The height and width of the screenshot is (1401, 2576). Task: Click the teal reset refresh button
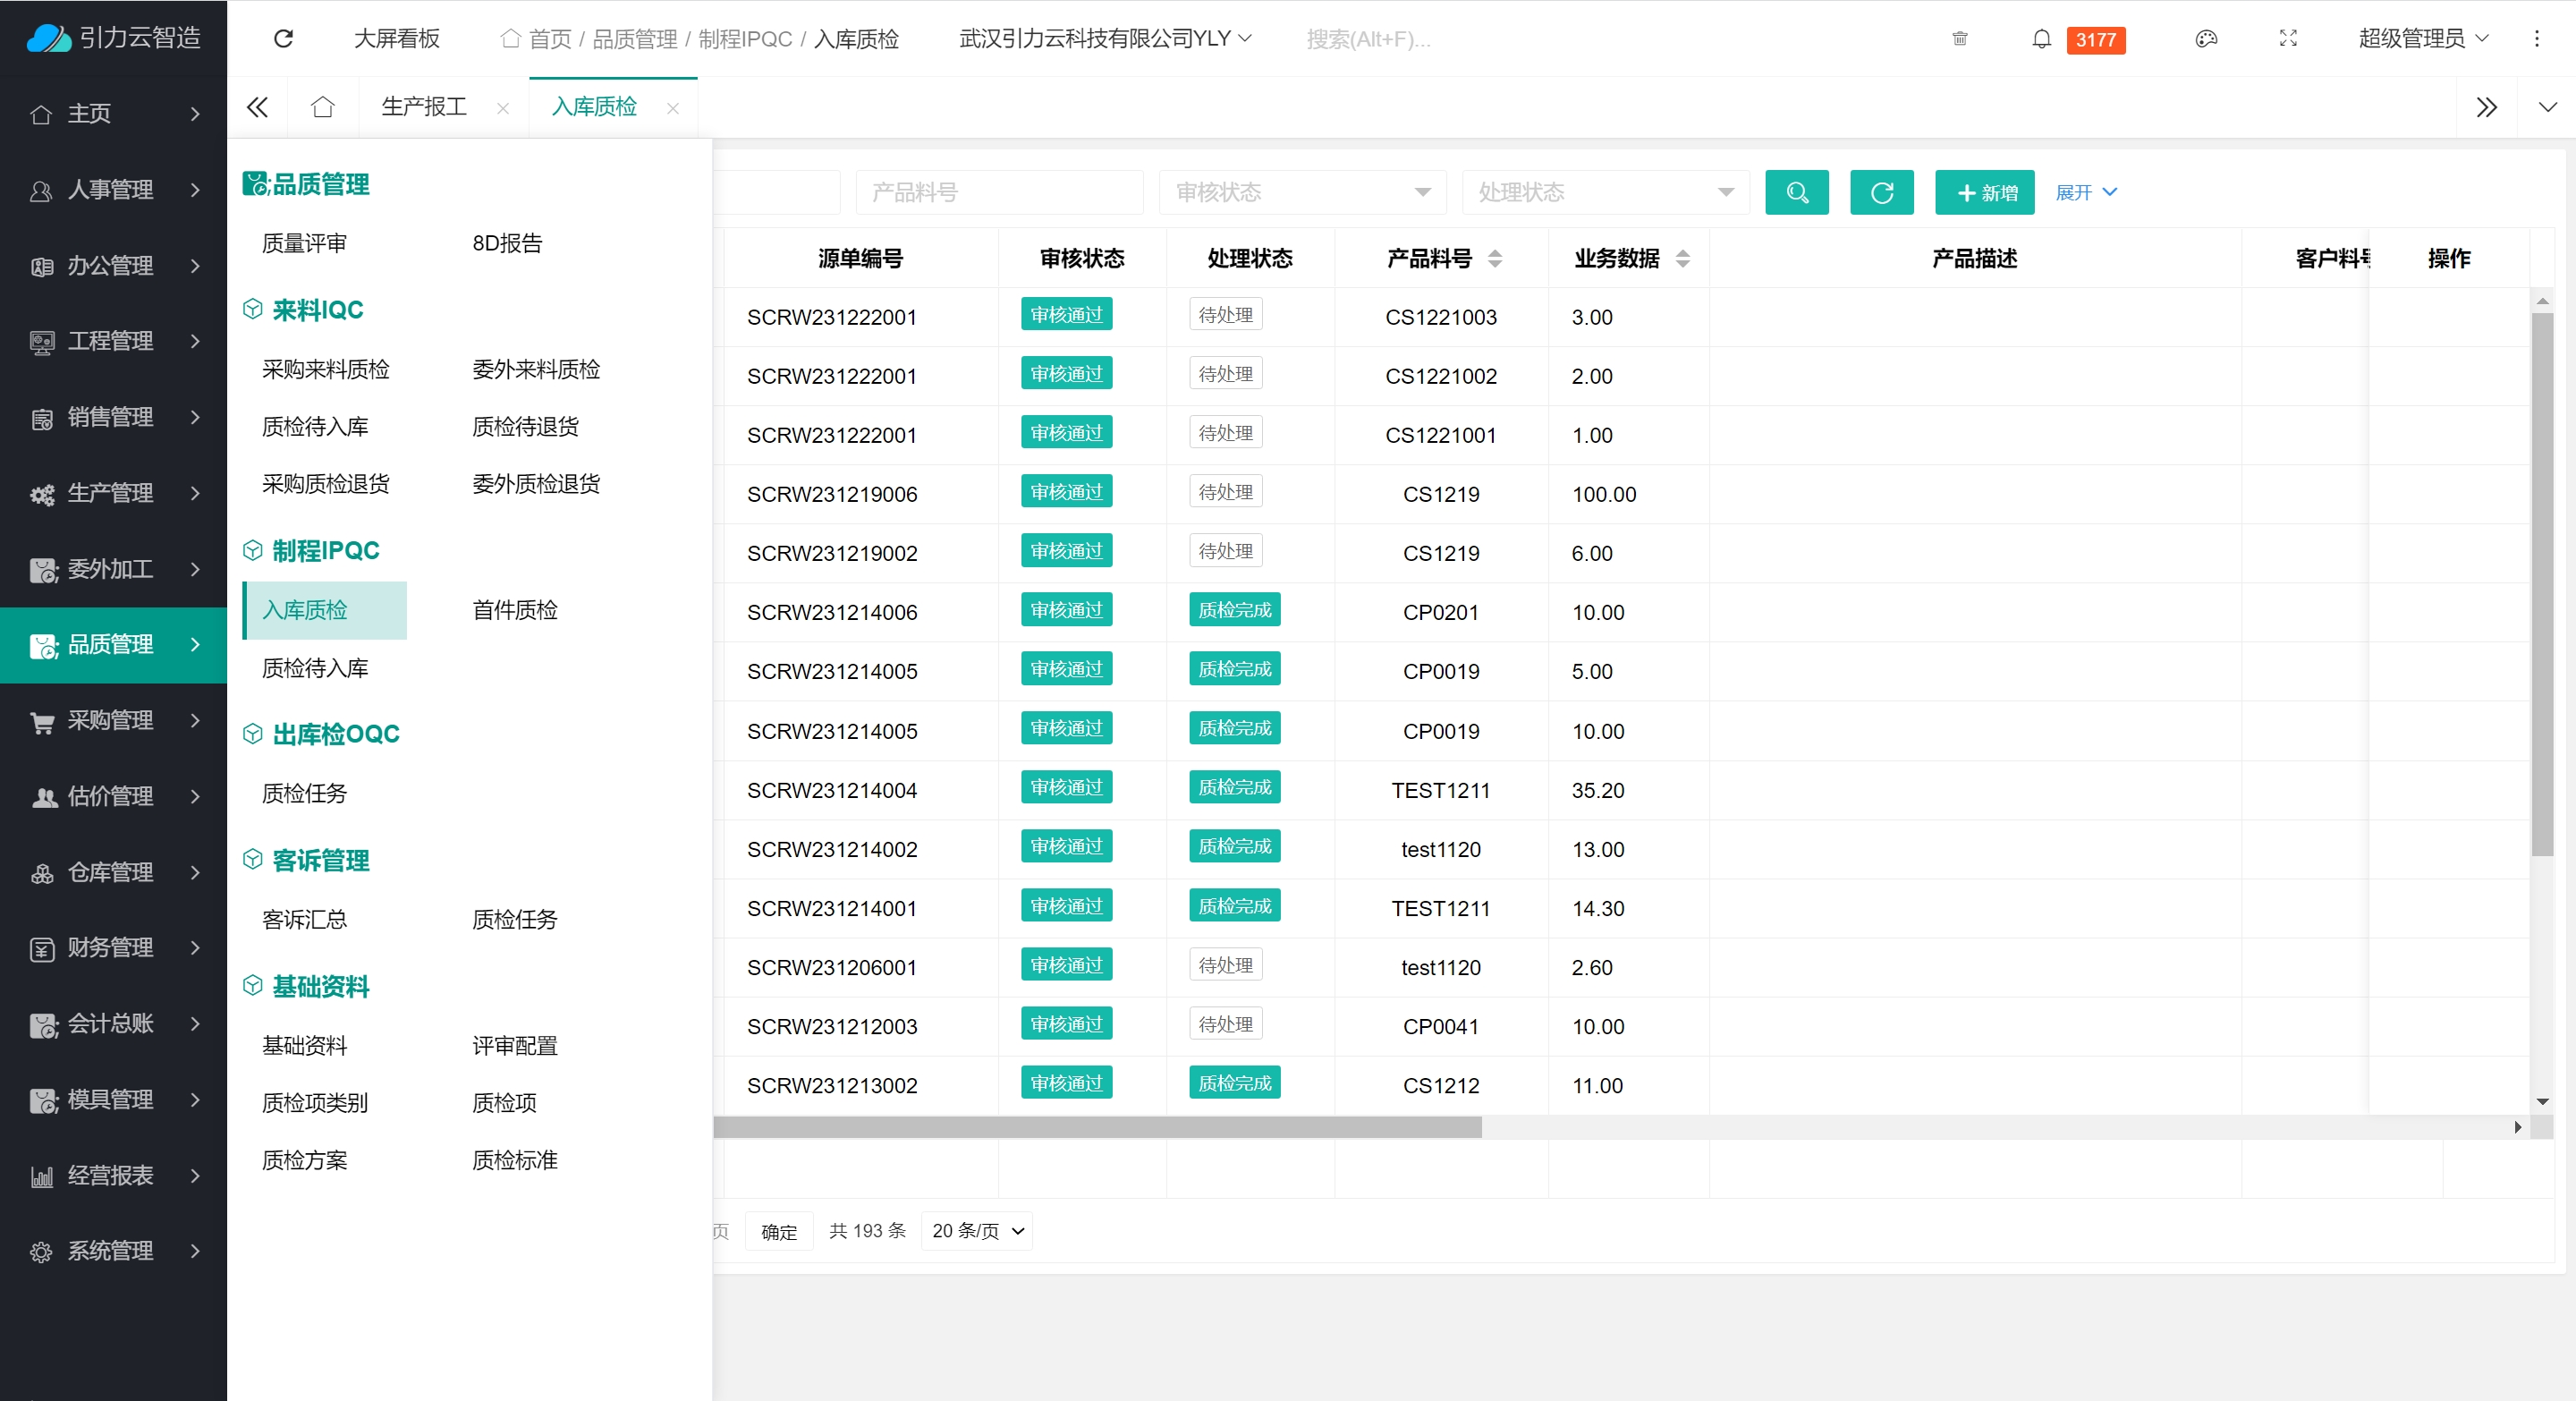click(1881, 192)
